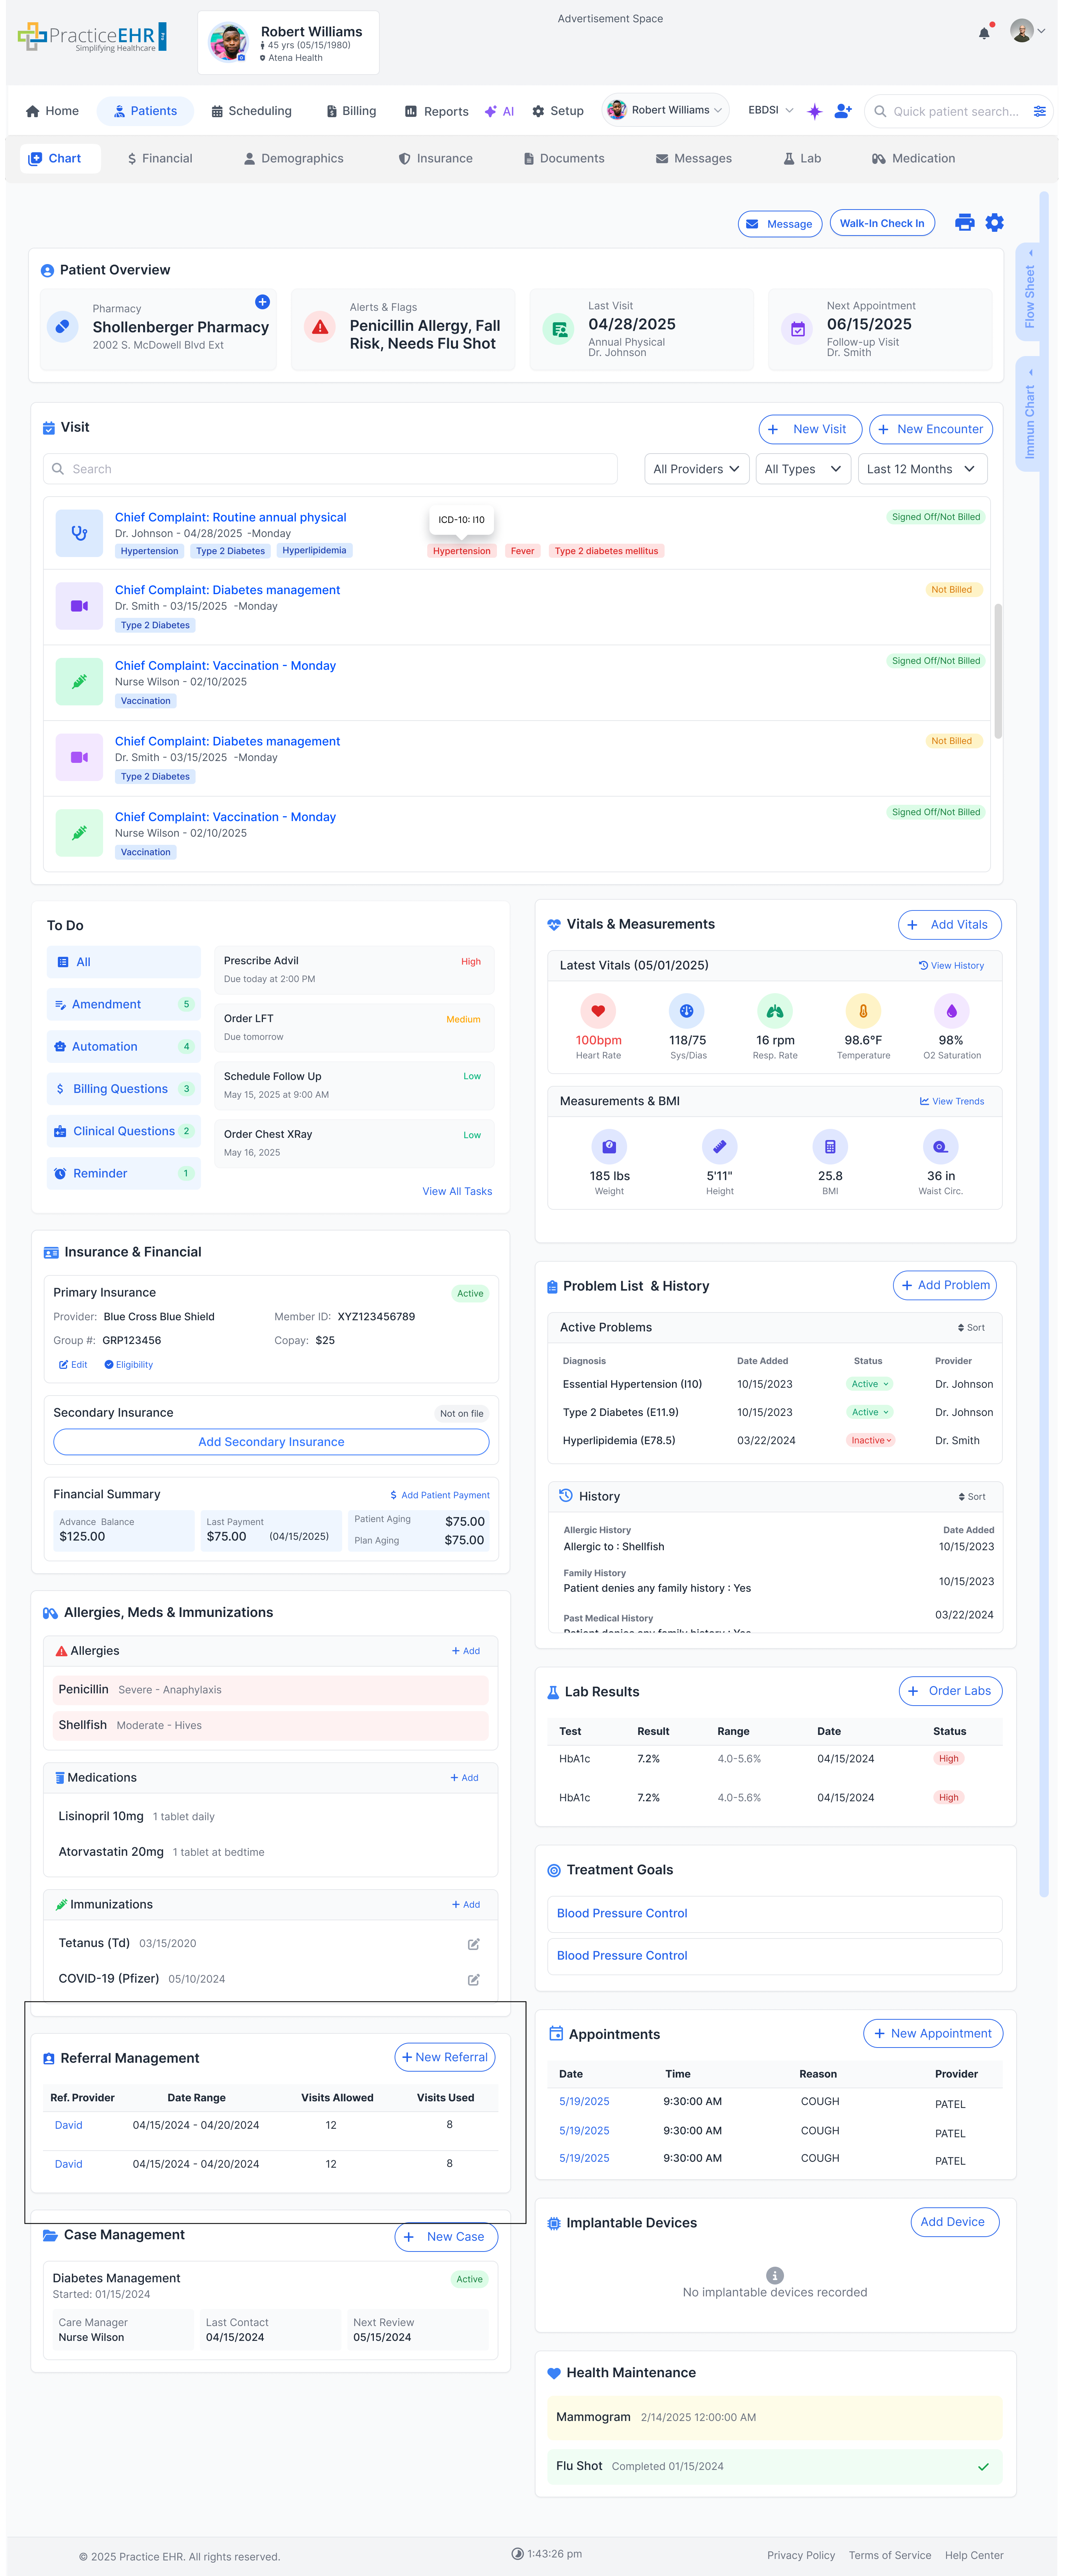Screen dimensions: 1074x2576
Task: Open the chart settings gear icon
Action: [x=994, y=222]
